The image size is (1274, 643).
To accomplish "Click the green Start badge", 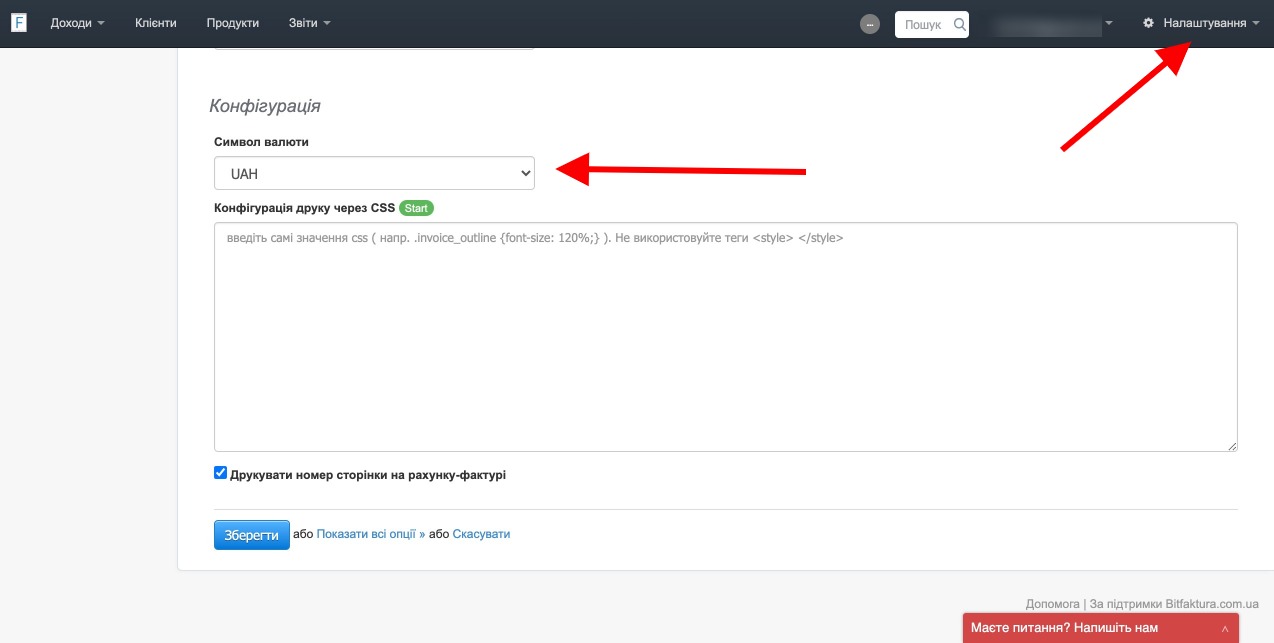I will pyautogui.click(x=416, y=208).
